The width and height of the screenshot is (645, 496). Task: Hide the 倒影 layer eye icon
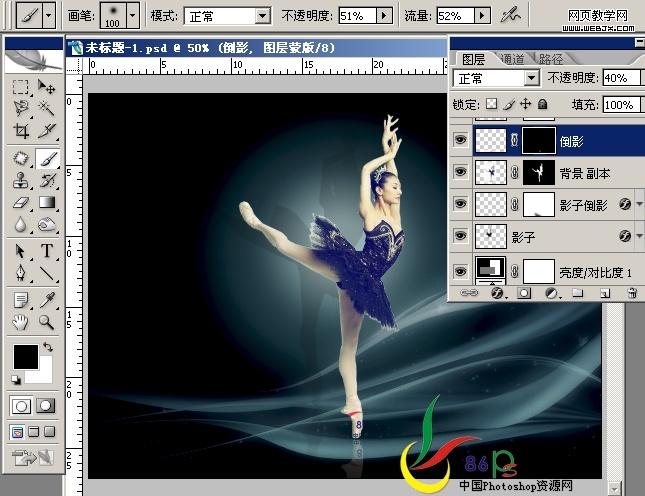coord(460,139)
